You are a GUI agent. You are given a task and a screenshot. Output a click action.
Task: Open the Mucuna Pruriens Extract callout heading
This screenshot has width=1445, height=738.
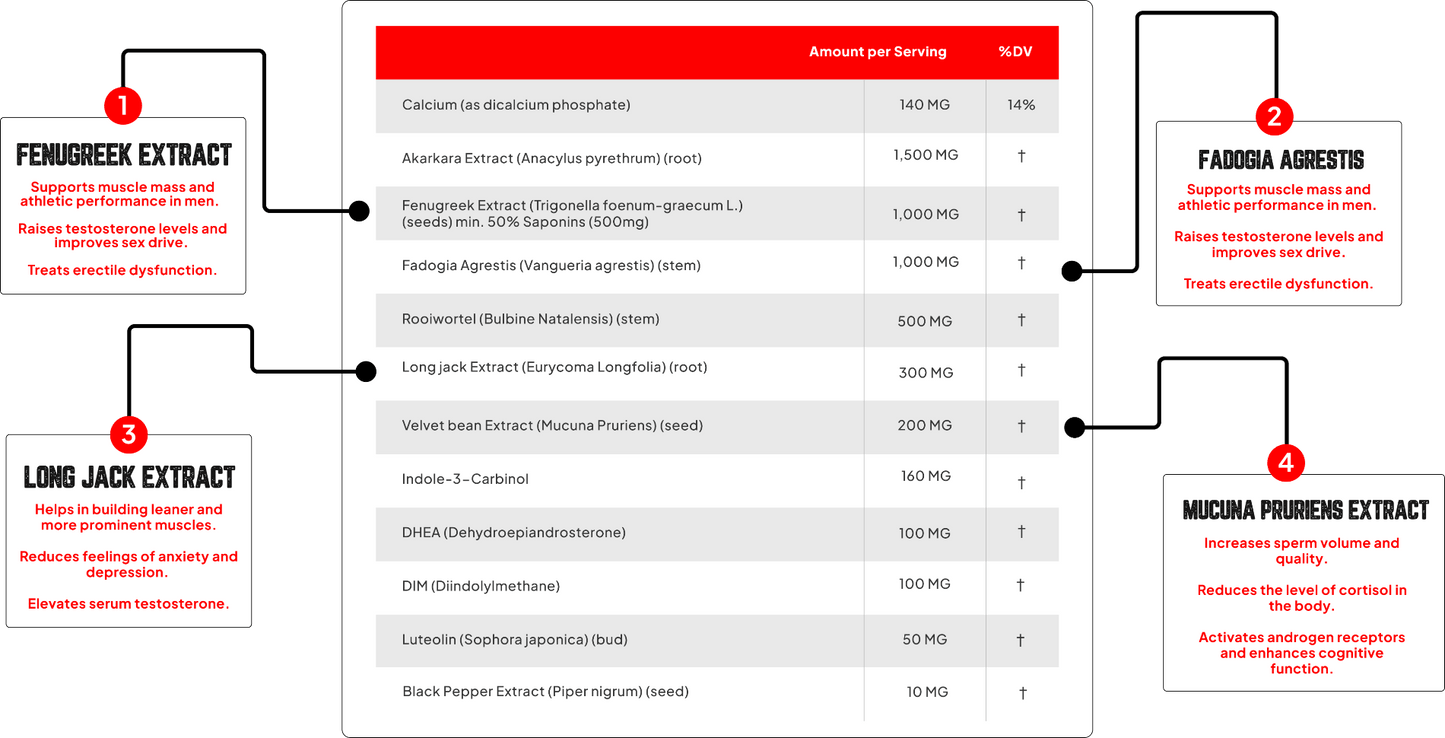[x=1305, y=511]
